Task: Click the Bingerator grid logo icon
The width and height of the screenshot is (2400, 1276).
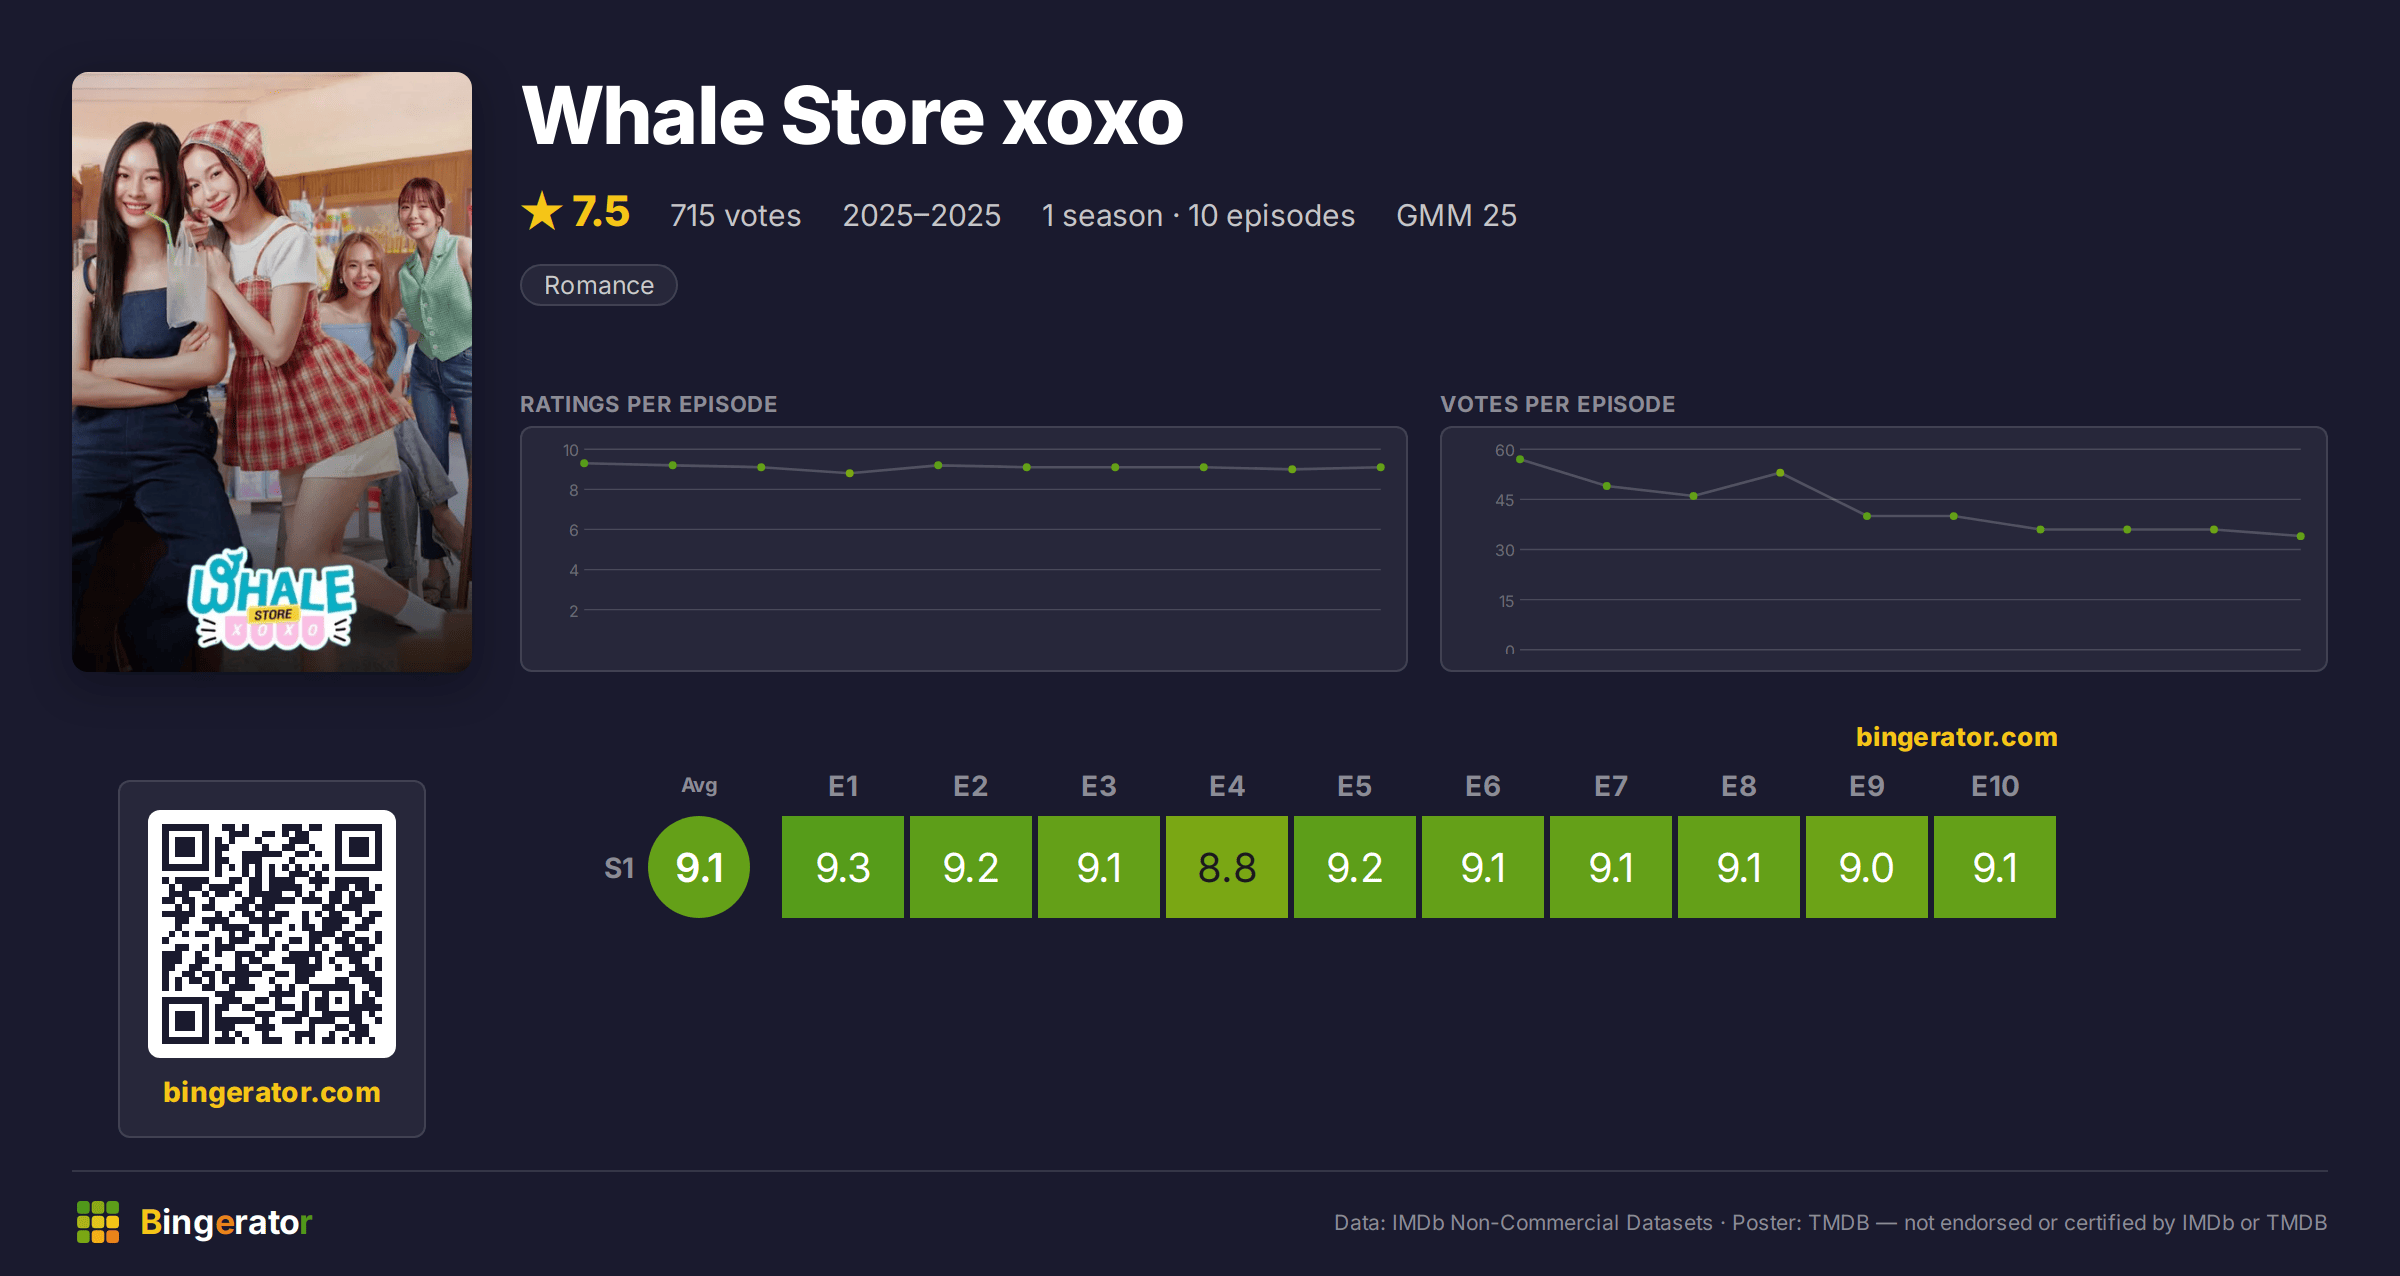Action: (98, 1222)
